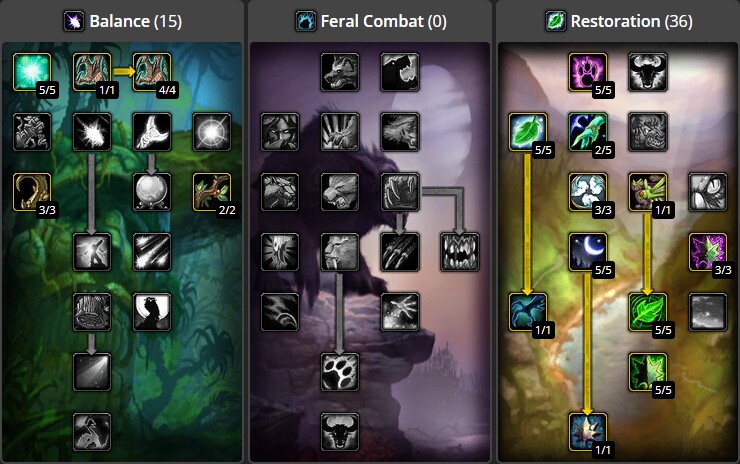Select the Insect Swarm talent with 1/1
The width and height of the screenshot is (740, 464).
(x=647, y=192)
